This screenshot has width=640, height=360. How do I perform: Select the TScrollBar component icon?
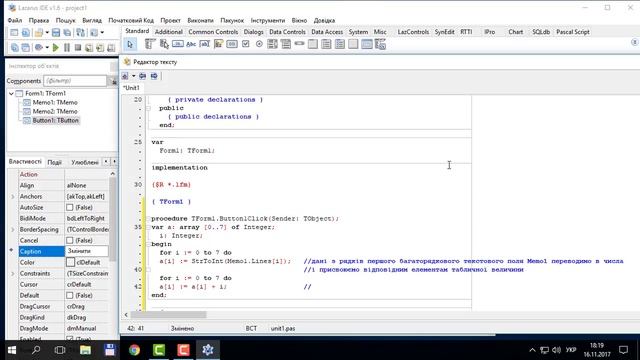(299, 44)
